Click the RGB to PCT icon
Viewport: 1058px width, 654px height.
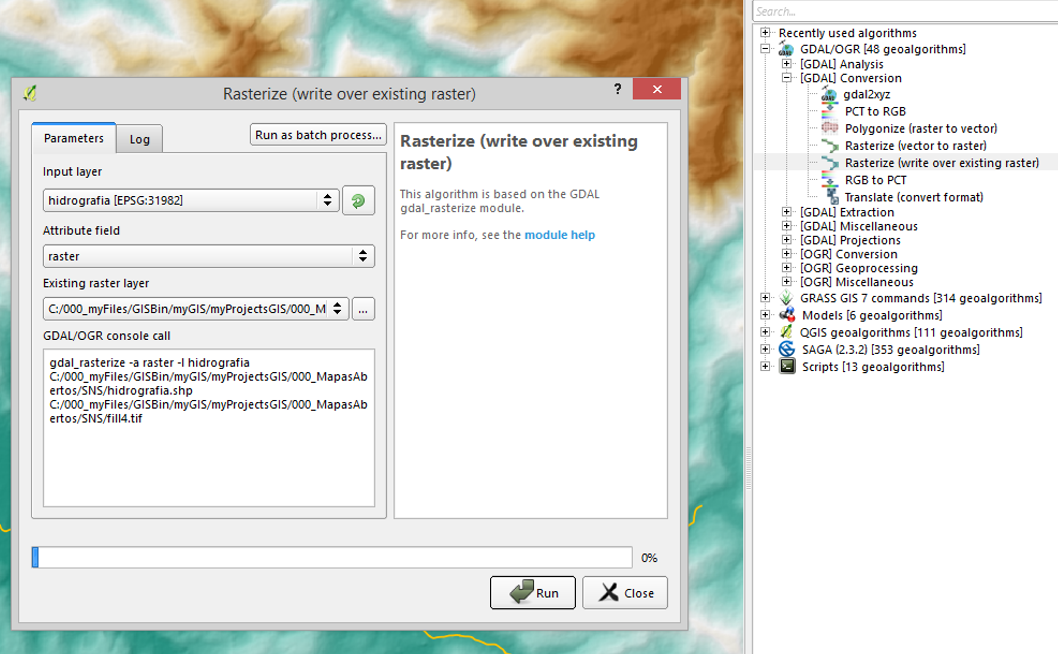tap(829, 180)
